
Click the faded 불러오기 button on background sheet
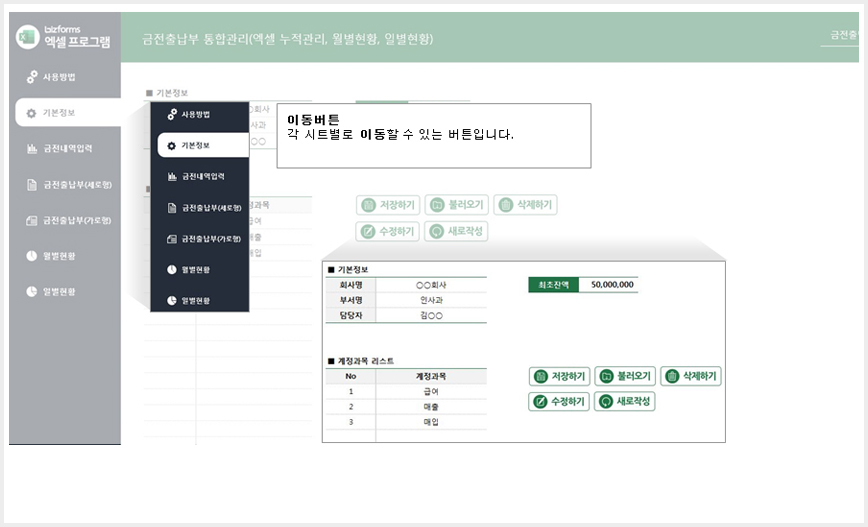click(x=457, y=205)
